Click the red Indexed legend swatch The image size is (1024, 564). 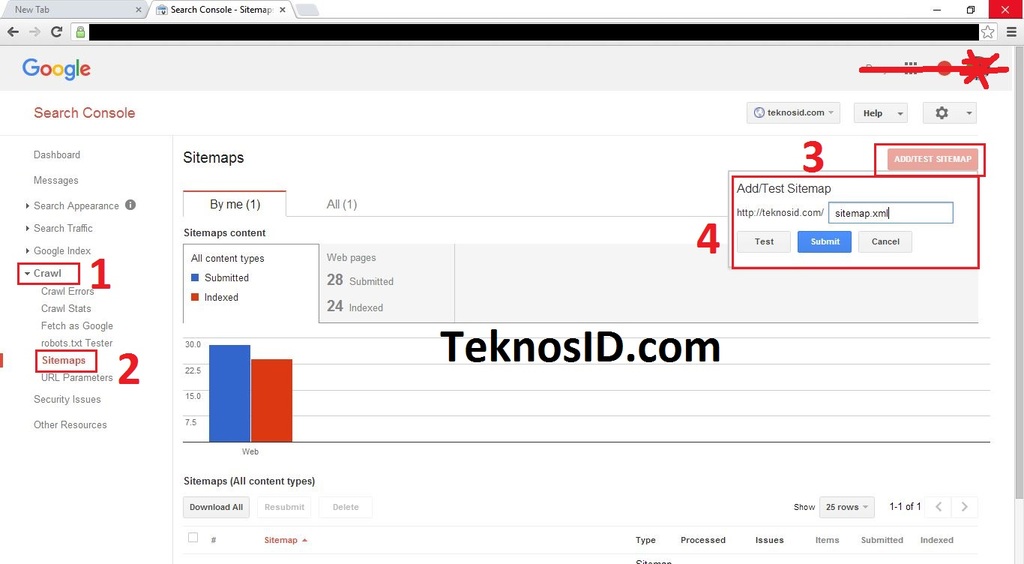coord(195,297)
